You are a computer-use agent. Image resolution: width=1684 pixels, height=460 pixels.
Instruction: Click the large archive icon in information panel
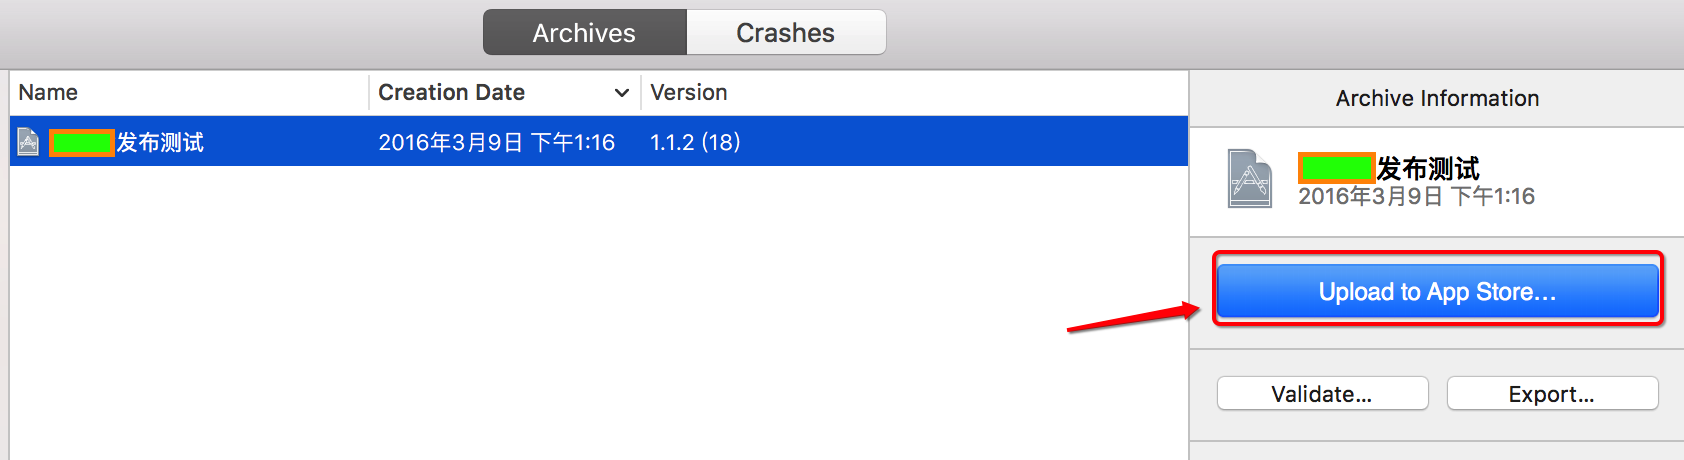tap(1250, 179)
